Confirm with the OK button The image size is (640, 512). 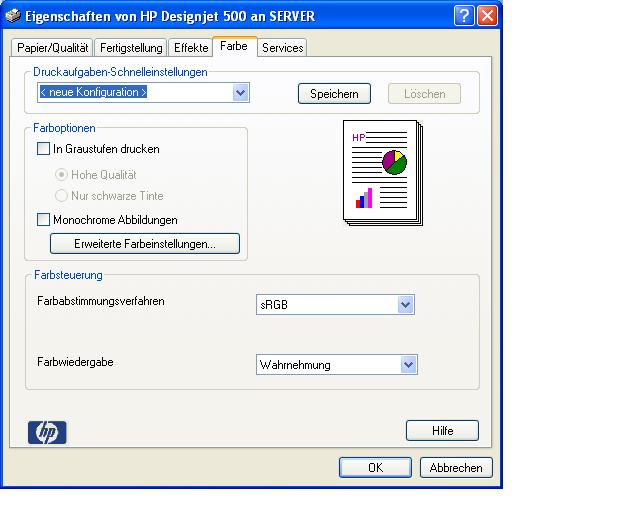click(376, 467)
